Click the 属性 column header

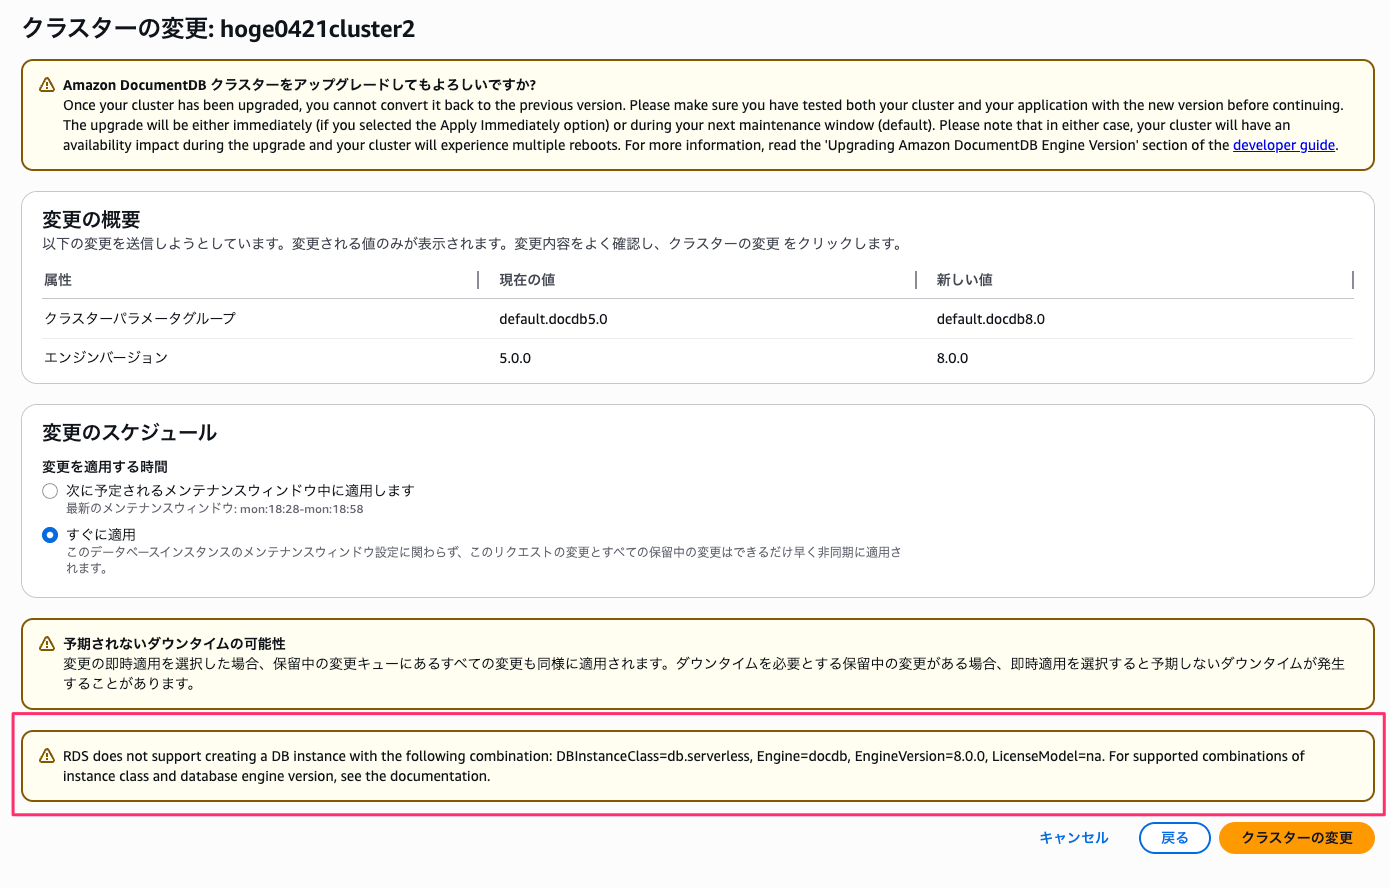click(57, 280)
